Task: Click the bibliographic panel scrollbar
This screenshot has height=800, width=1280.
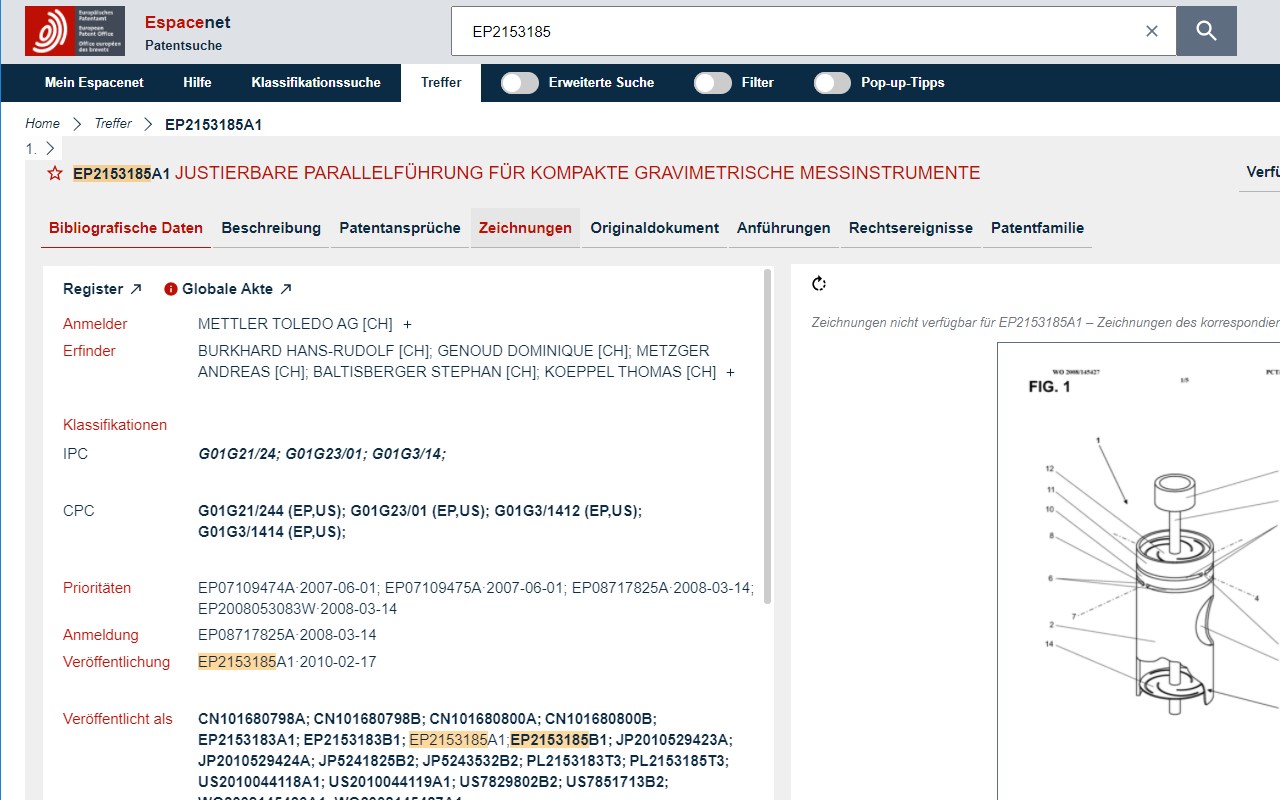Action: tap(768, 436)
